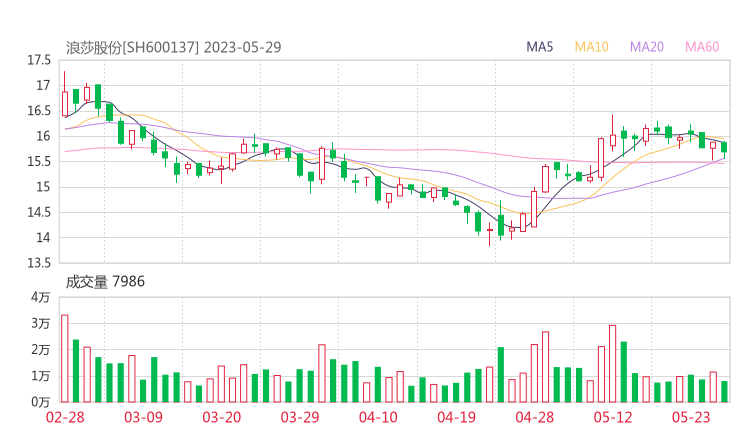The width and height of the screenshot is (740, 440).
Task: Select the 04-19 date axis label
Action: coord(456,417)
